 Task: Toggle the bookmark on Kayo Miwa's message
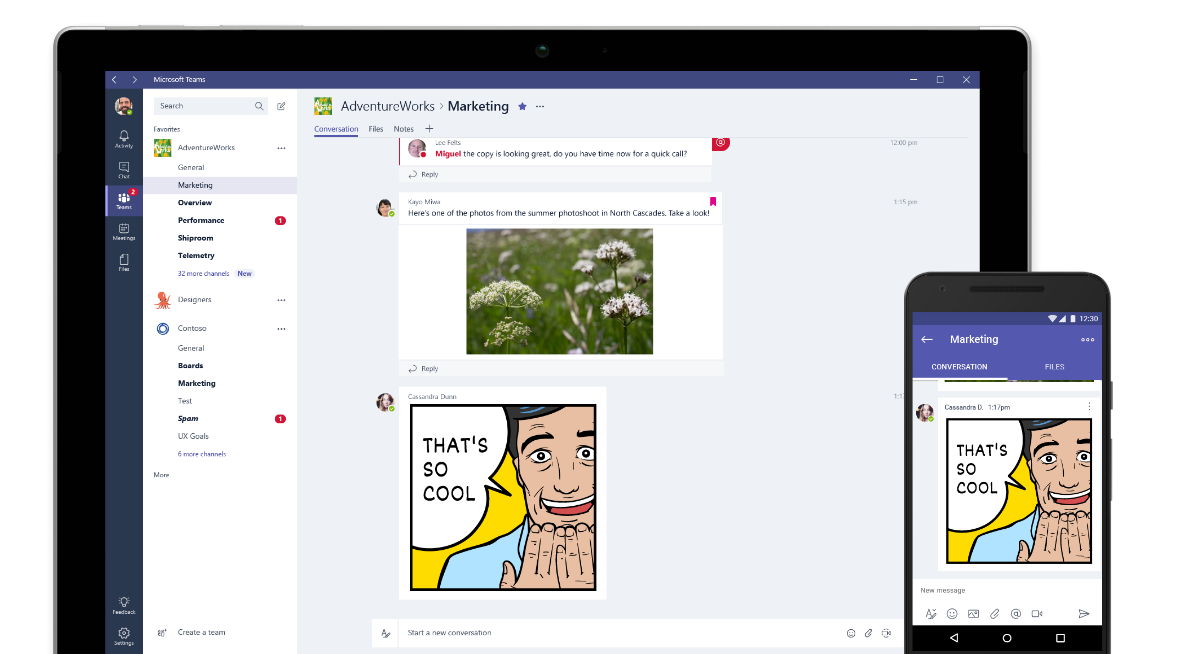pyautogui.click(x=713, y=201)
